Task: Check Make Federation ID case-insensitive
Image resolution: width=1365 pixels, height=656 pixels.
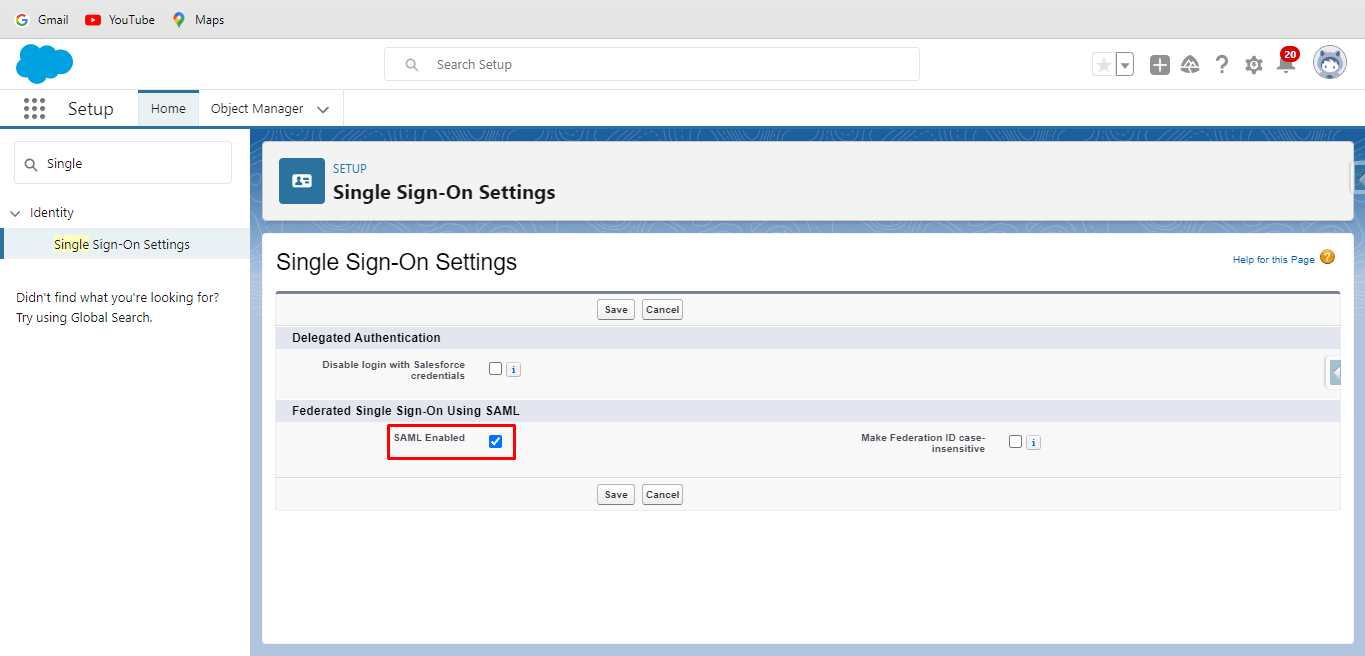Action: pos(1014,441)
